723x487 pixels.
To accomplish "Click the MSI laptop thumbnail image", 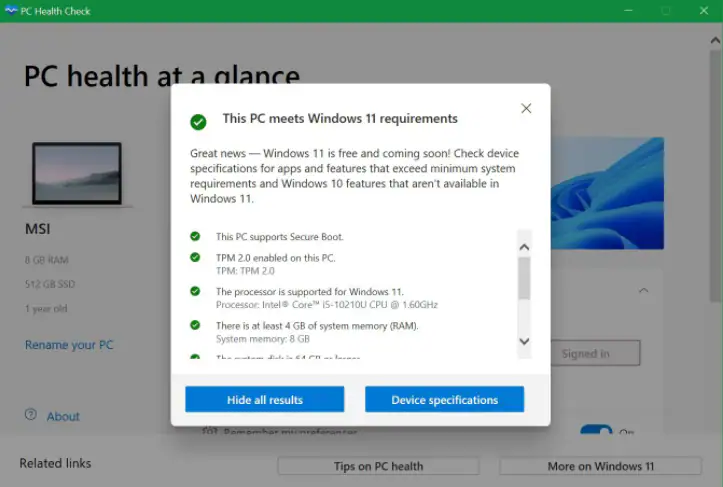I will 77,173.
